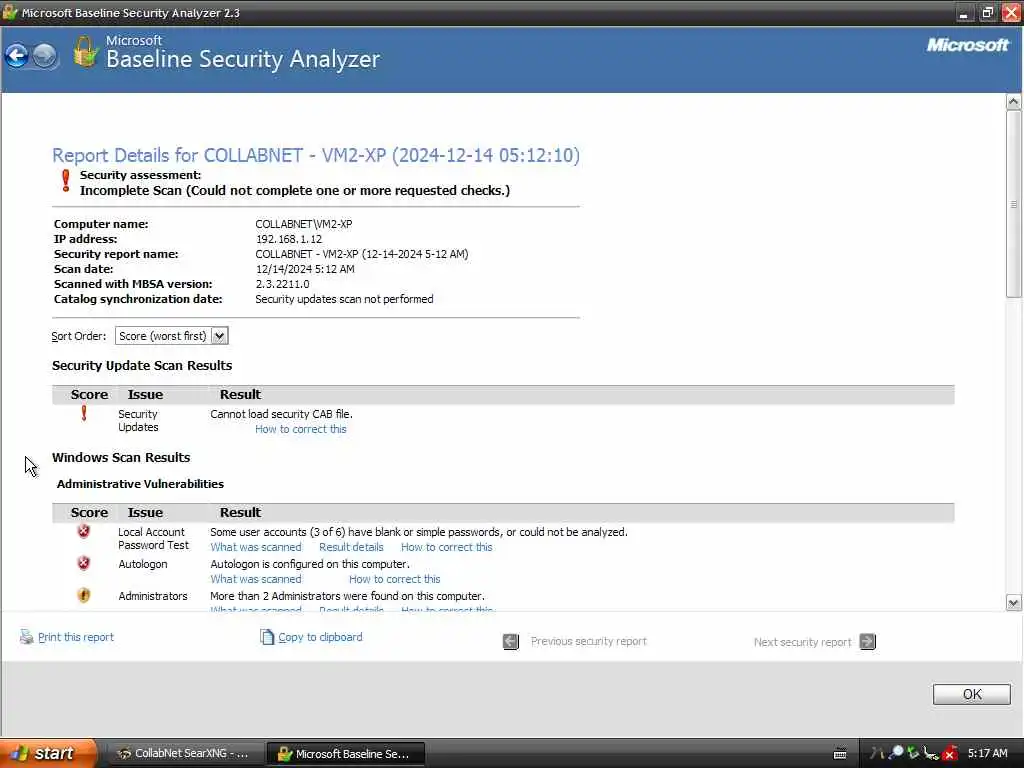
Task: Open What was scanned for Local Account Password Test
Action: 255,547
